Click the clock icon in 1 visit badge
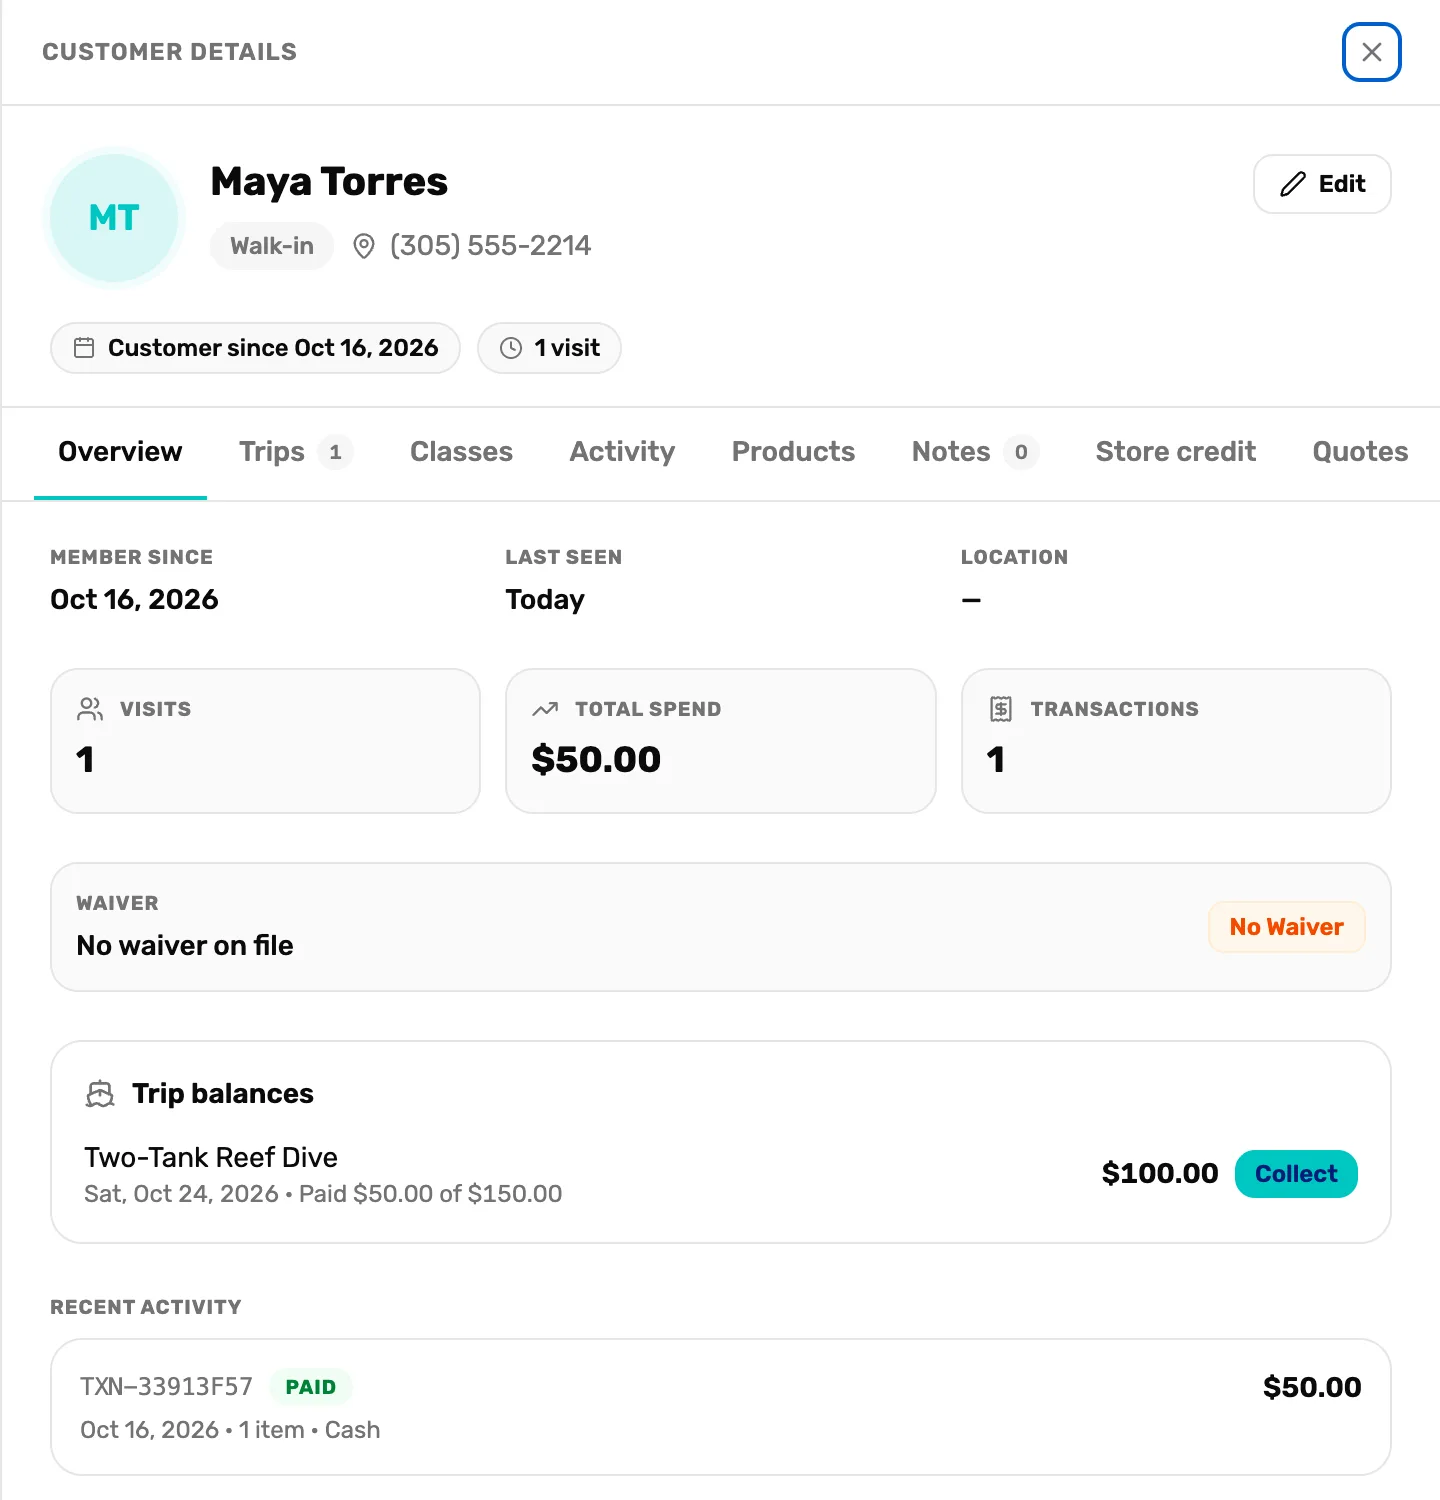The image size is (1440, 1500). [511, 348]
